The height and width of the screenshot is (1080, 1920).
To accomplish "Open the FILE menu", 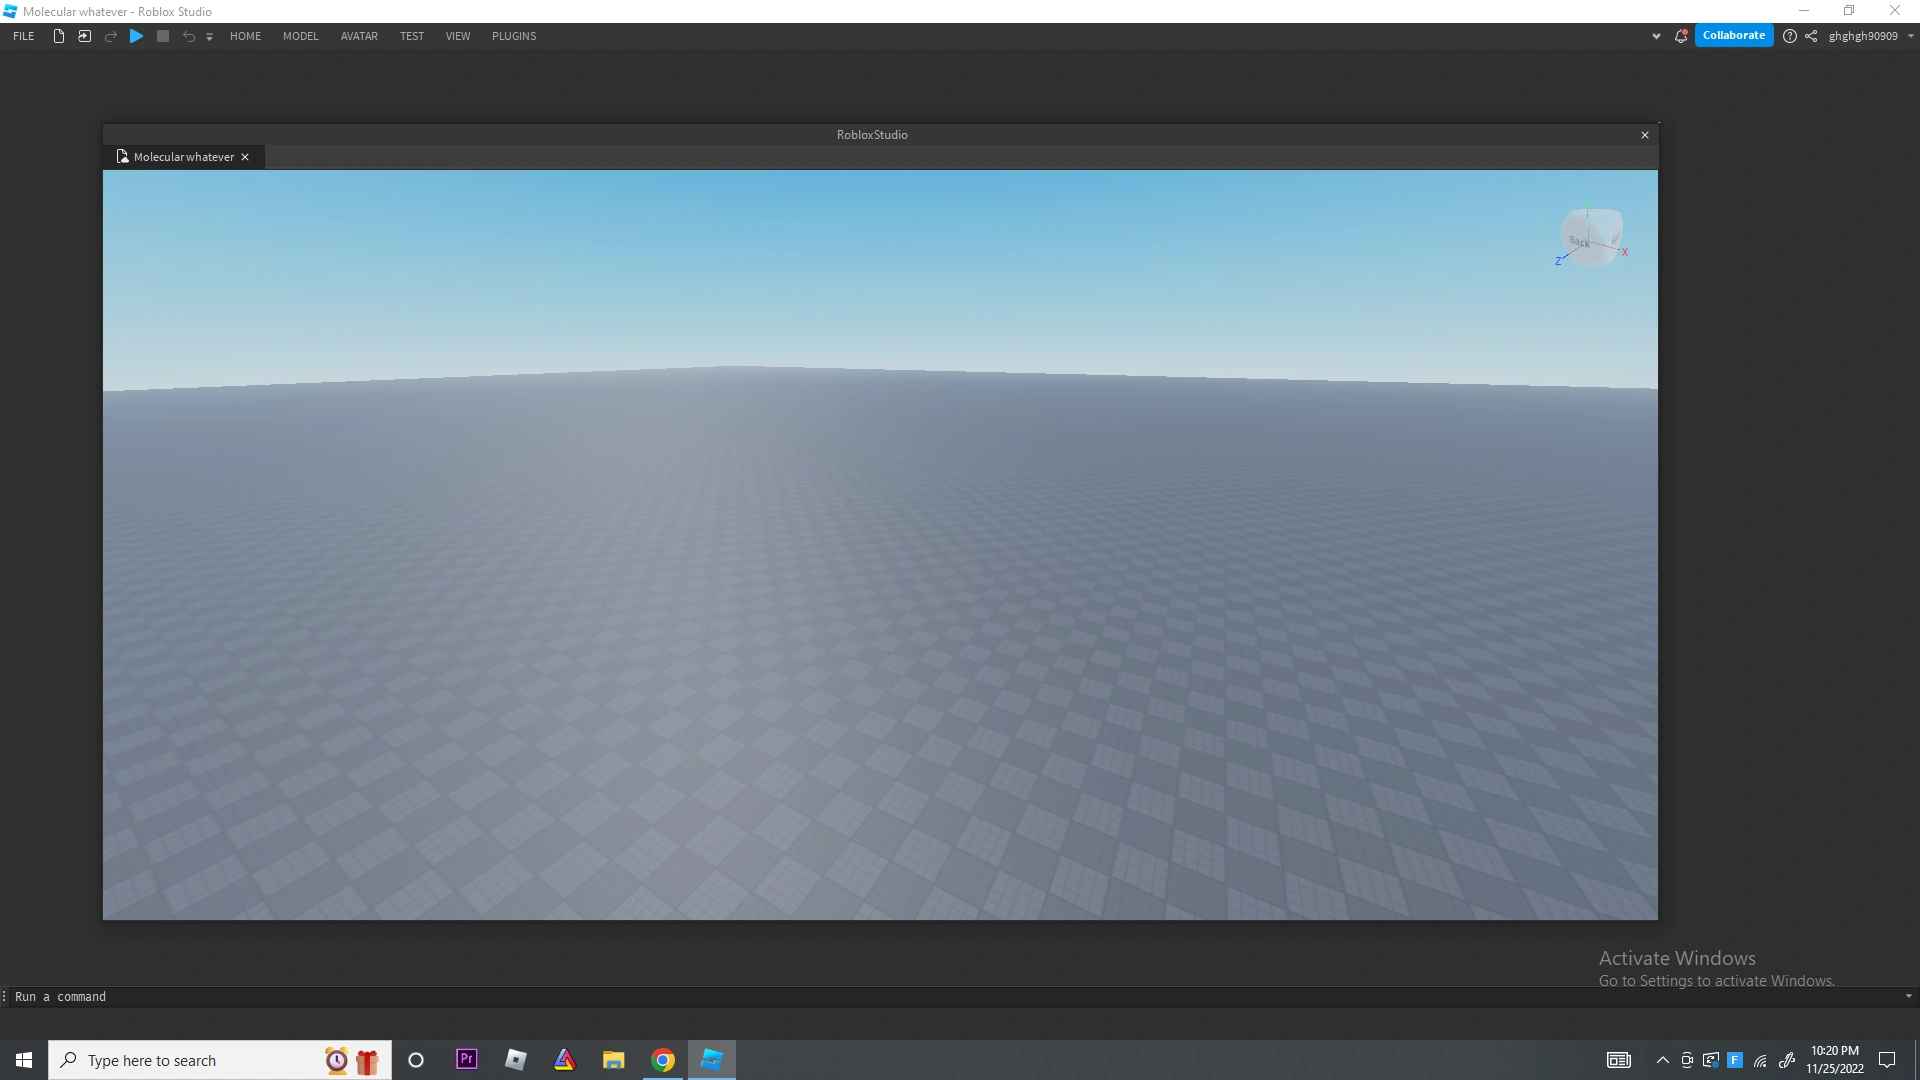I will click(x=24, y=36).
